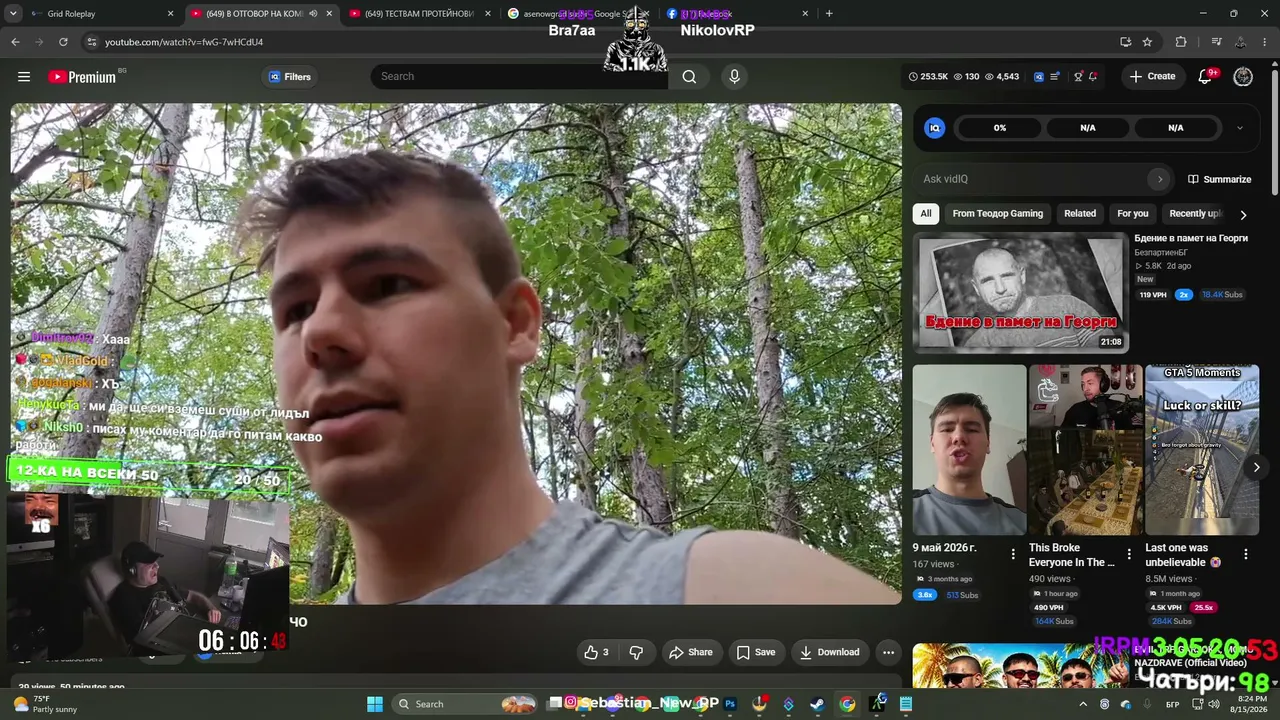Click the Download button
This screenshot has width=1280, height=720.
tap(829, 652)
